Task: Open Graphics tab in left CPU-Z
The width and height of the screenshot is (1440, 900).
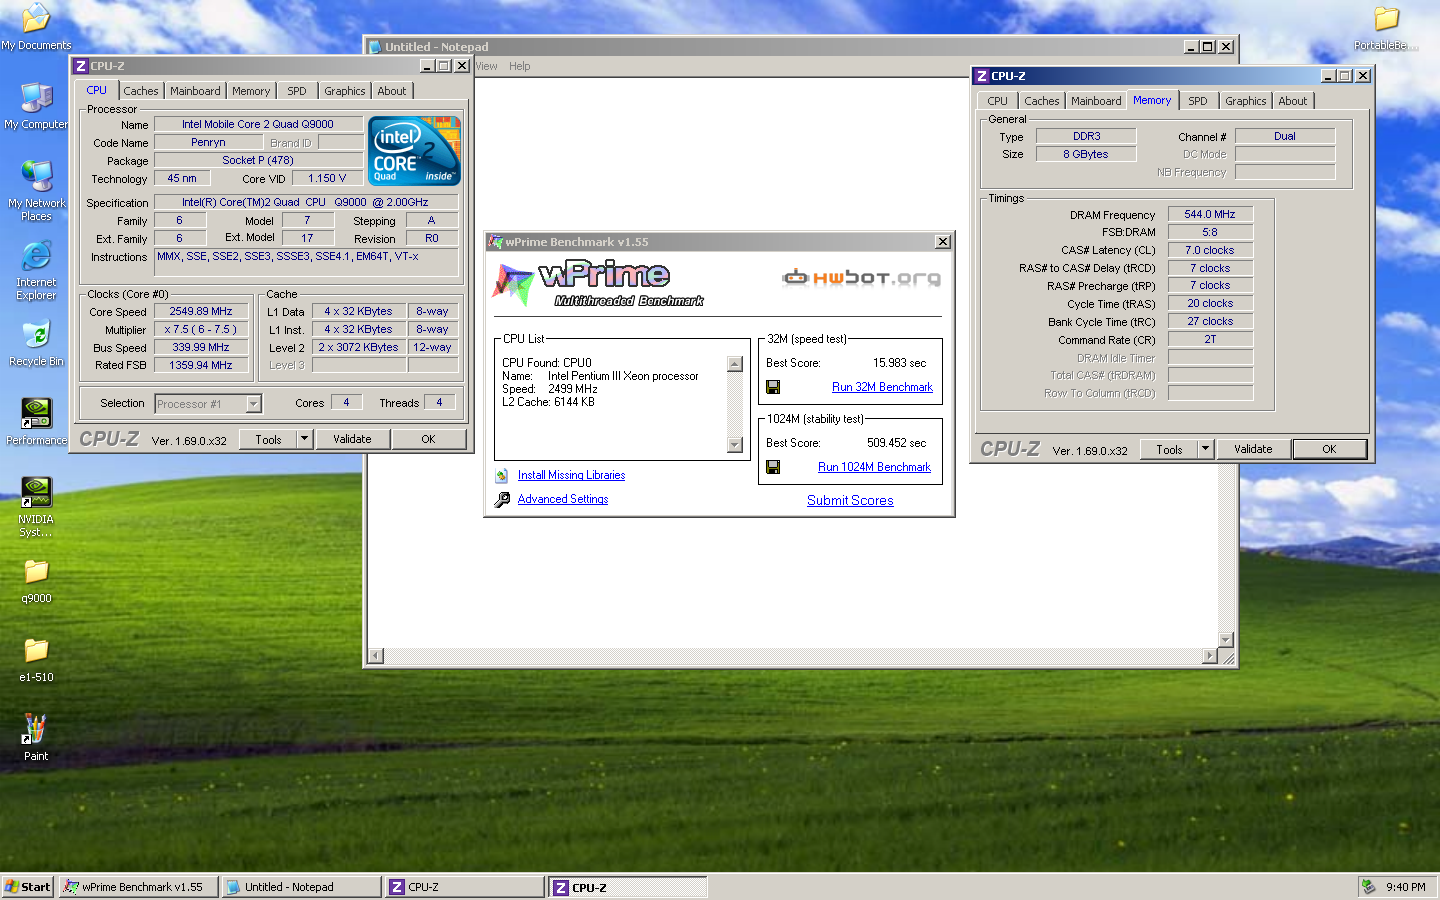Action: pyautogui.click(x=345, y=91)
